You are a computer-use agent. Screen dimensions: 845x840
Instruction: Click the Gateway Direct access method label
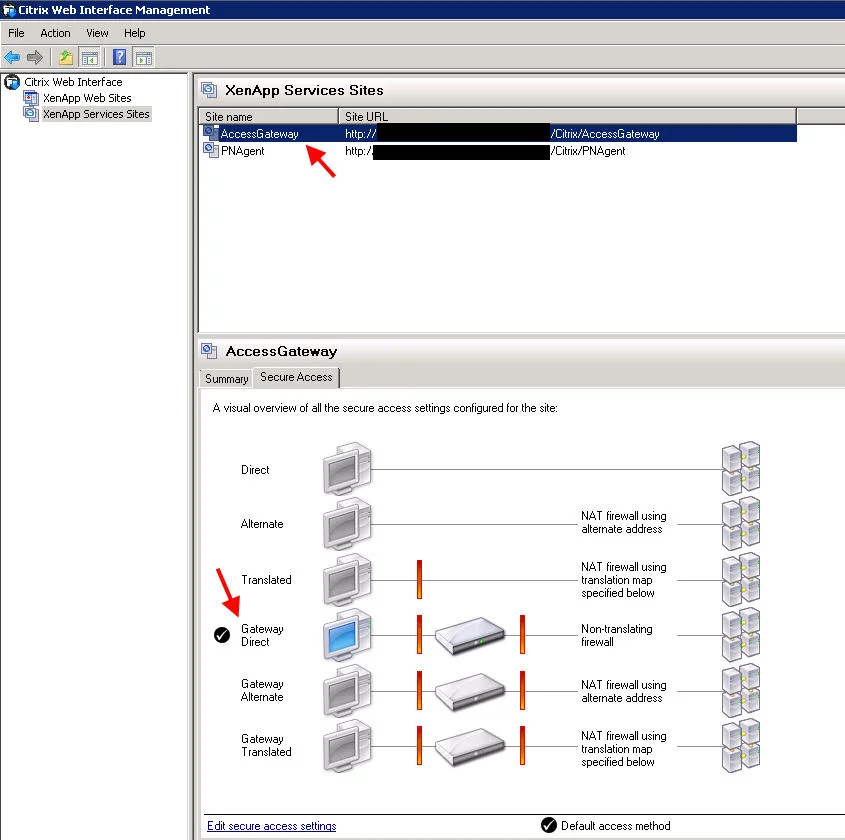click(262, 635)
